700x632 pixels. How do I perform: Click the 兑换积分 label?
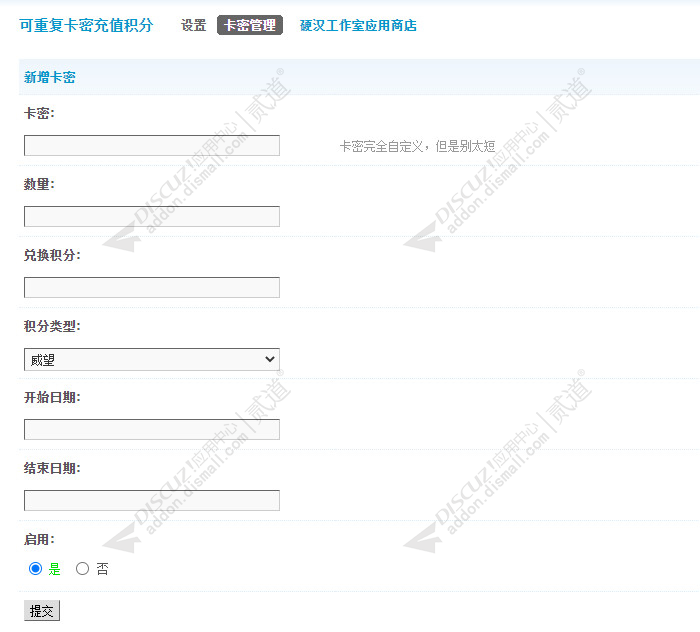(x=52, y=255)
